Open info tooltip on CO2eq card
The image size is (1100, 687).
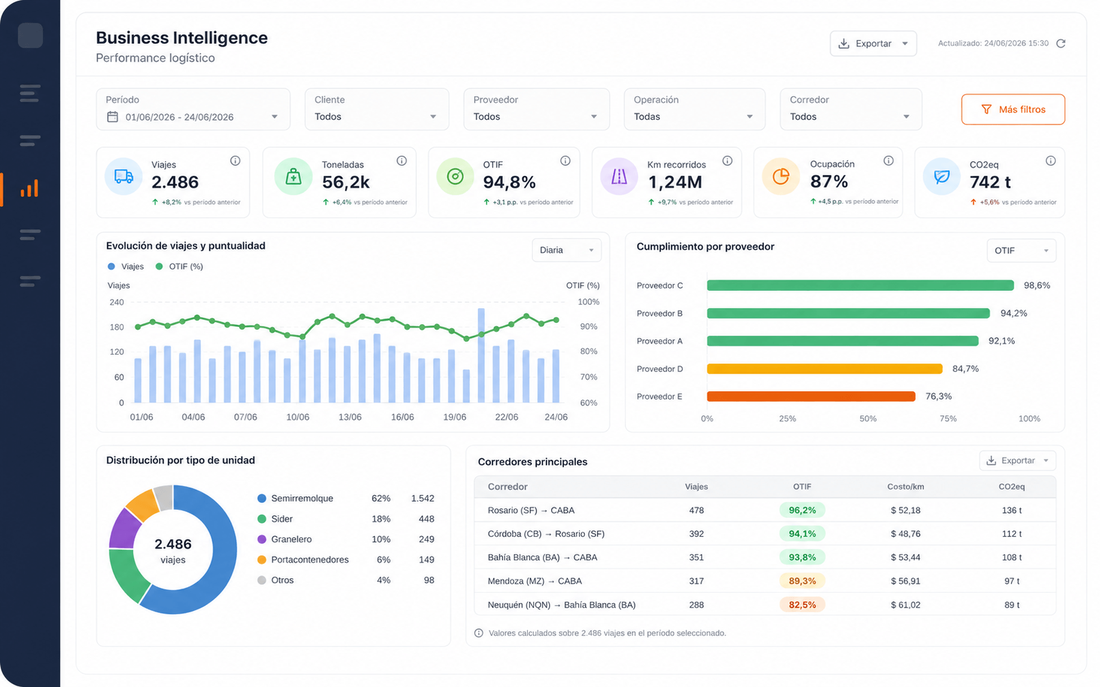(x=1050, y=161)
